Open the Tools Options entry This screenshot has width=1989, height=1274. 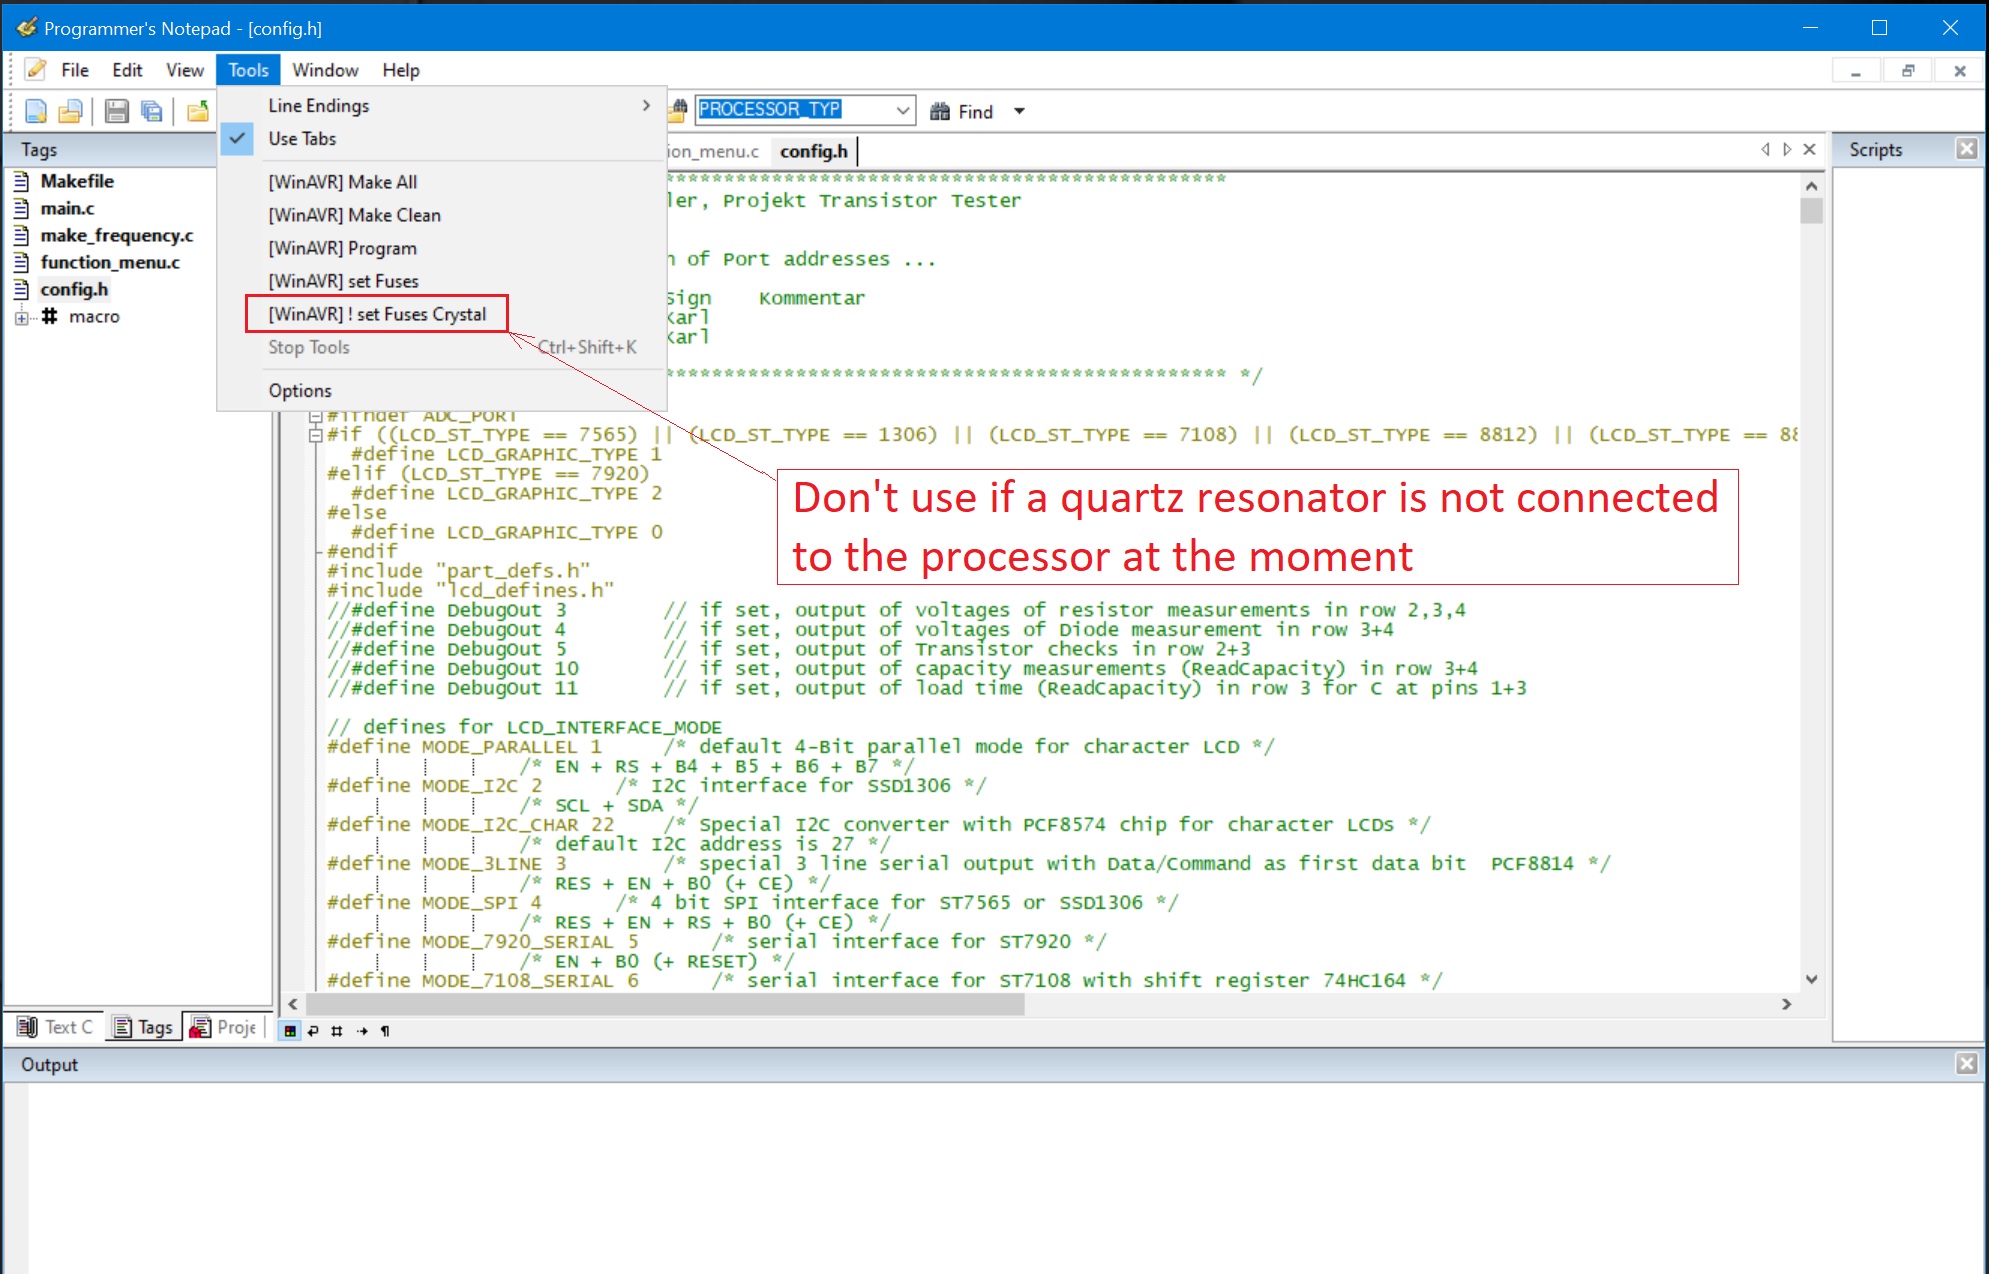coord(442,391)
